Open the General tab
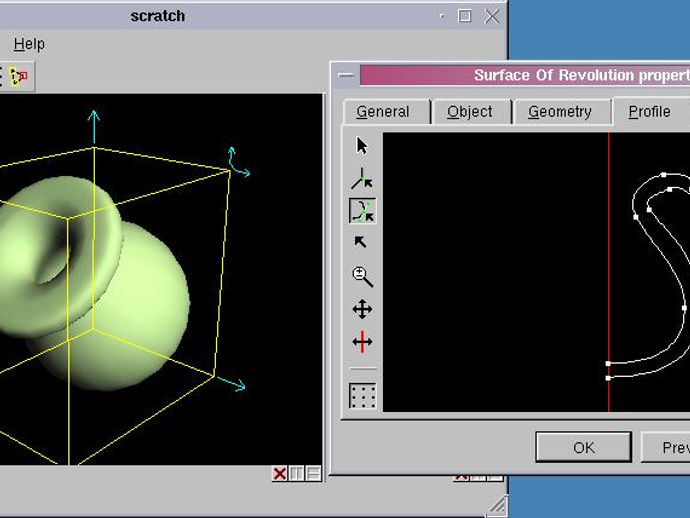The height and width of the screenshot is (518, 690). click(x=383, y=112)
